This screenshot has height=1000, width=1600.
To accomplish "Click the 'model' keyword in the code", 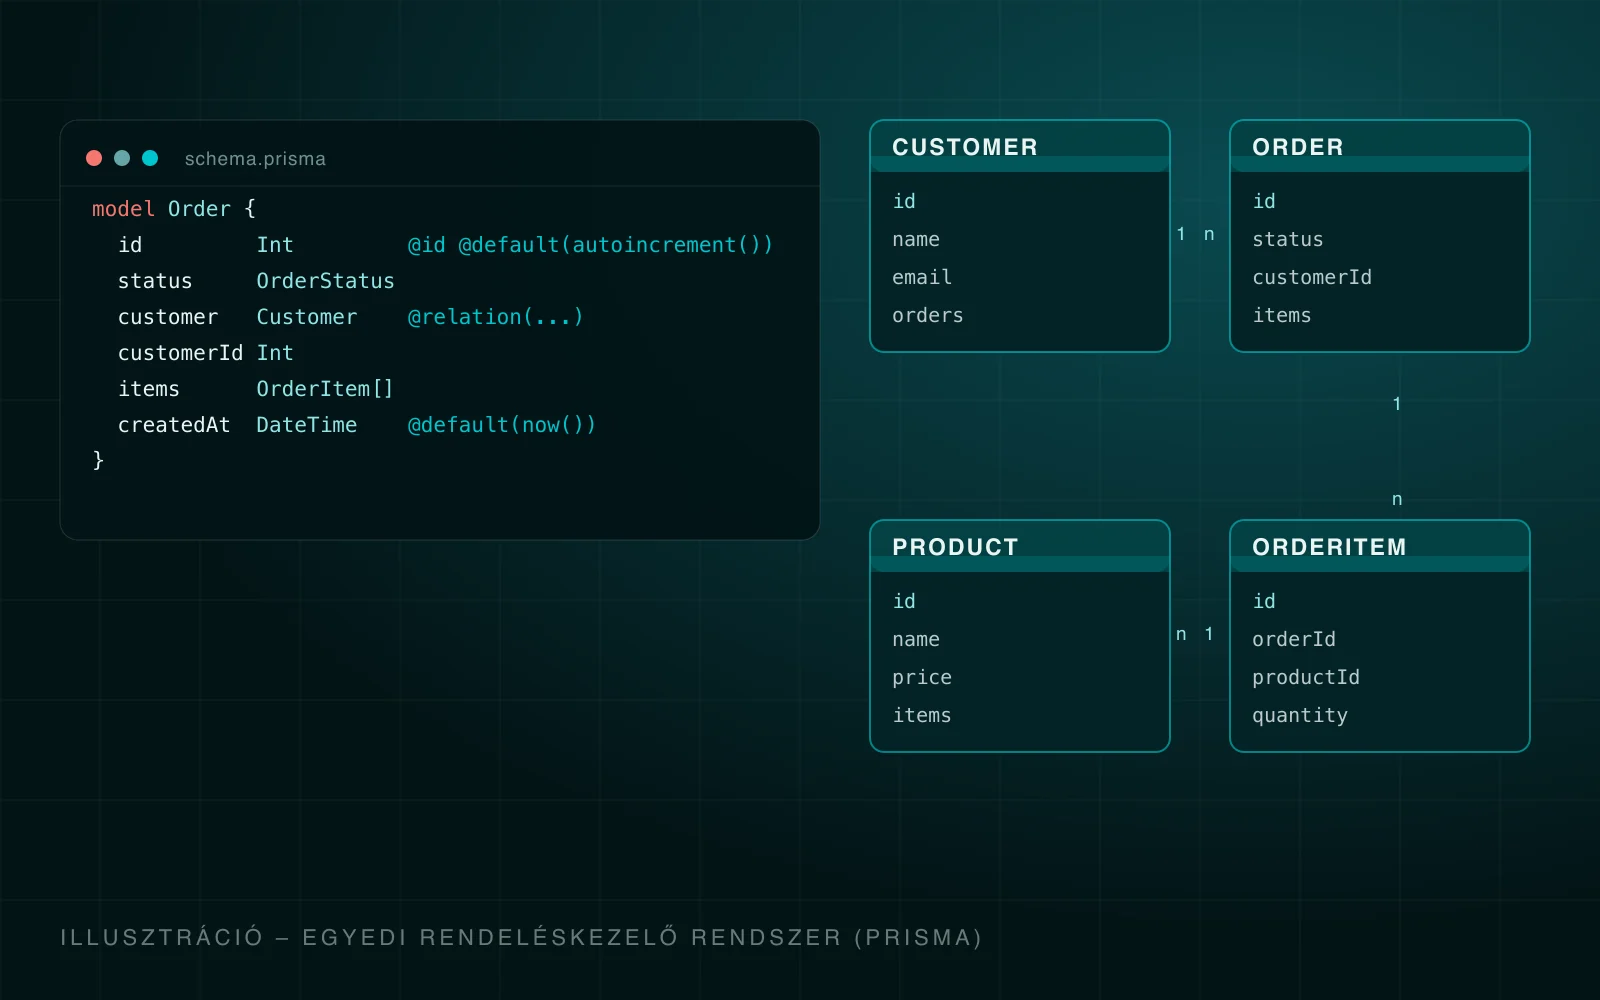I will point(123,209).
